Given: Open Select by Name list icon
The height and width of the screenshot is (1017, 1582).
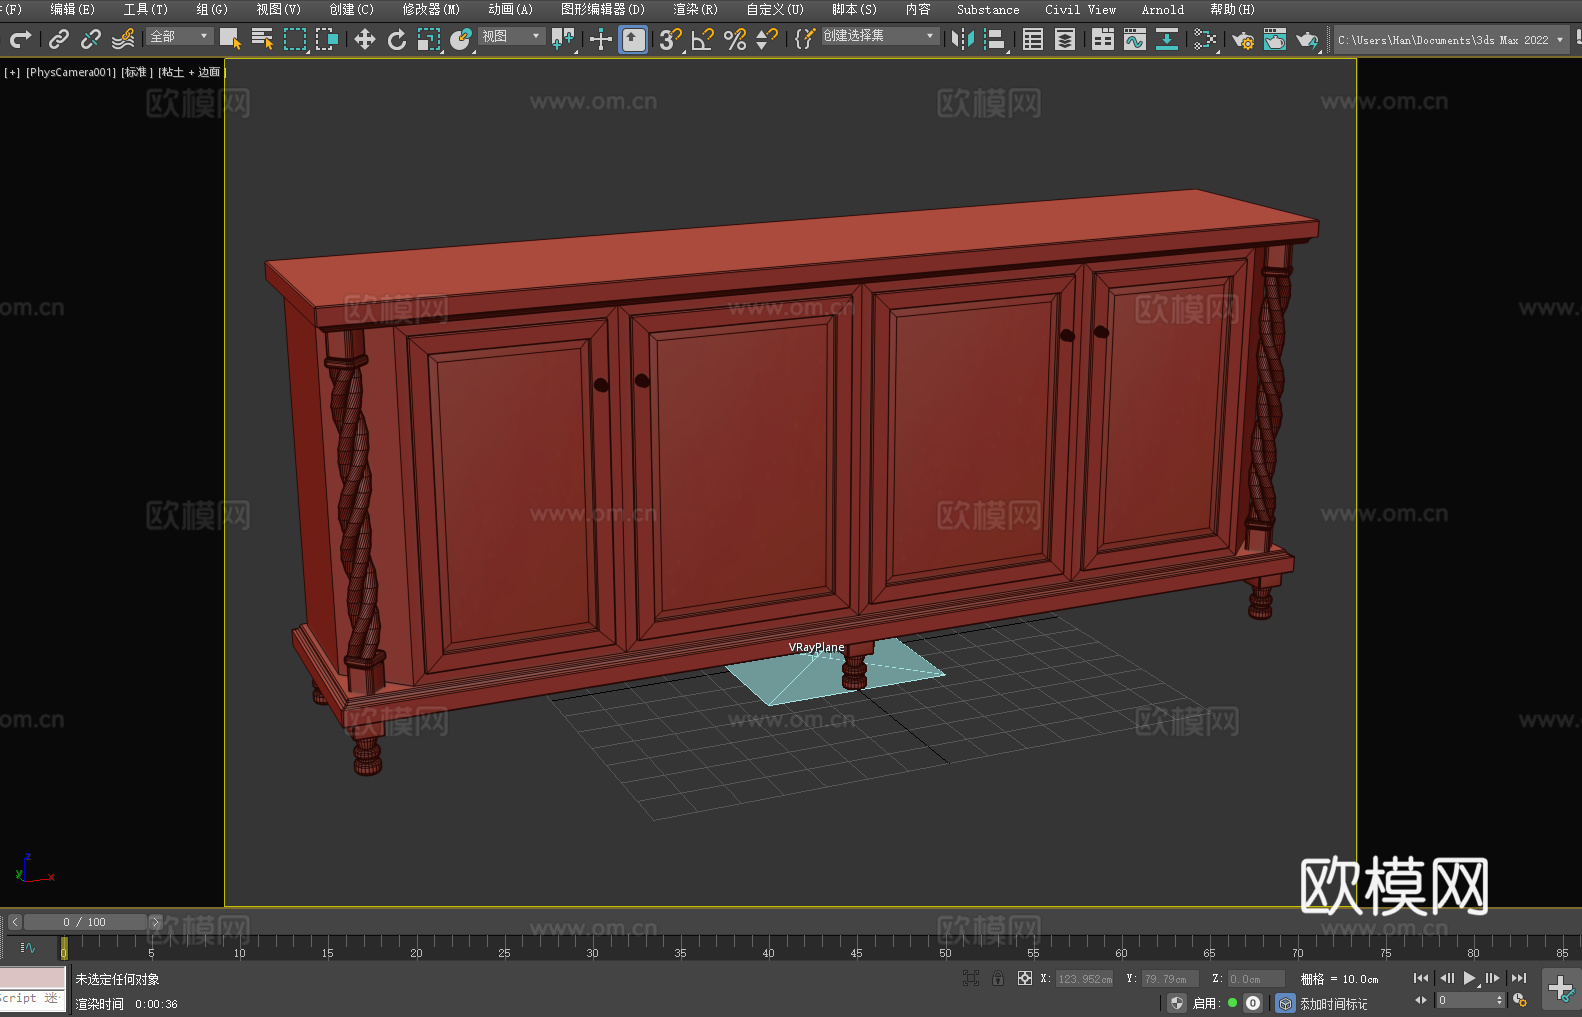Looking at the screenshot, I should point(262,39).
